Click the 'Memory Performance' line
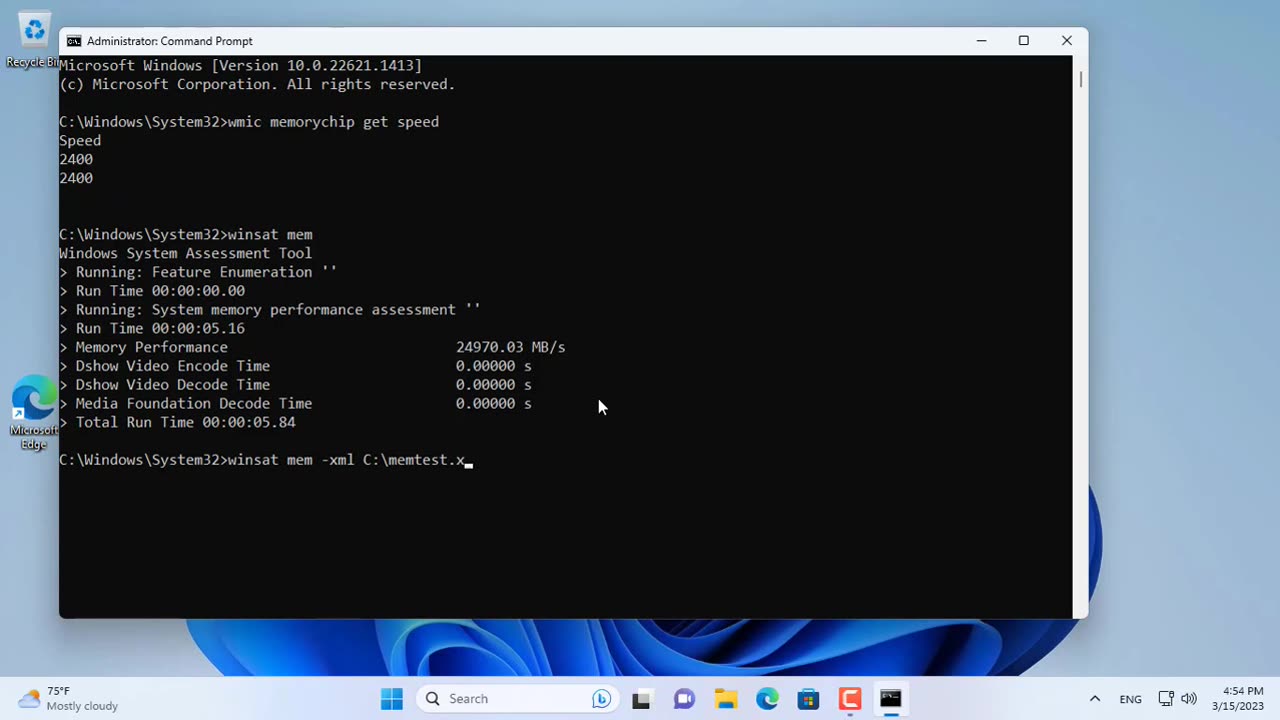The width and height of the screenshot is (1280, 720). pyautogui.click(x=312, y=347)
